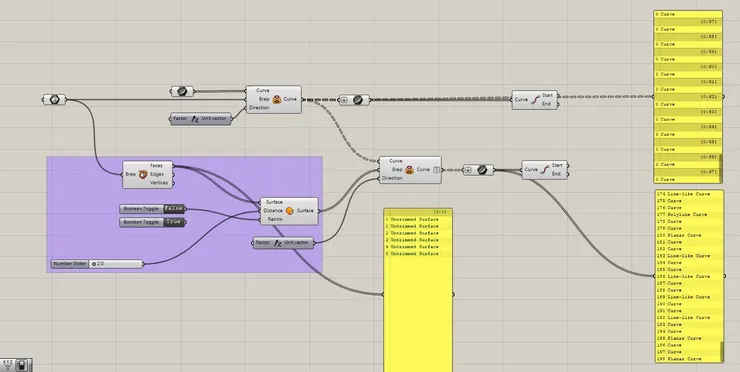
Task: Click the Surface output of Offset Surface
Action: coord(305,211)
